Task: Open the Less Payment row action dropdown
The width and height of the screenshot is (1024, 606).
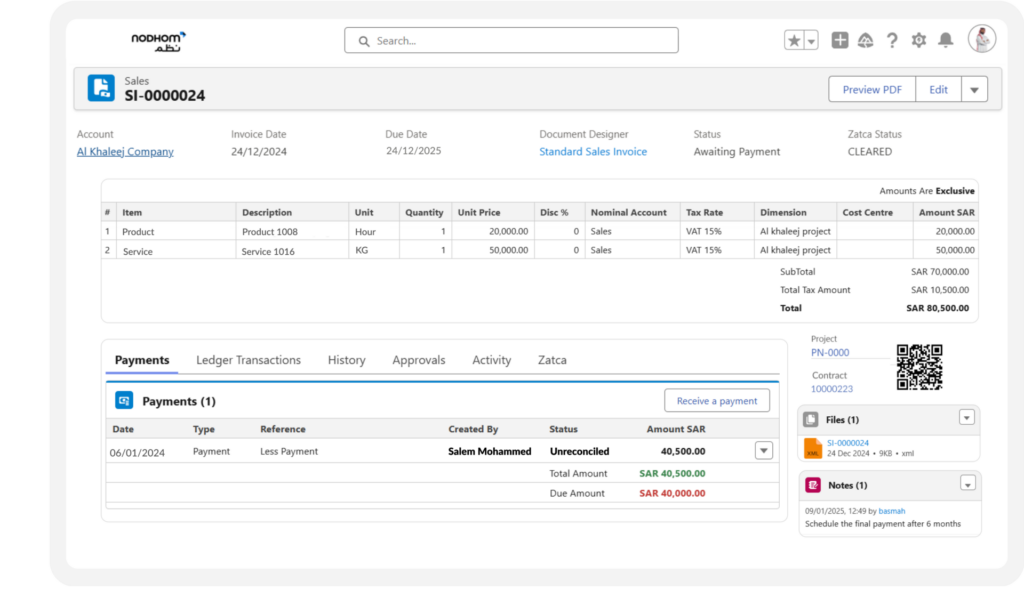Action: click(x=764, y=451)
